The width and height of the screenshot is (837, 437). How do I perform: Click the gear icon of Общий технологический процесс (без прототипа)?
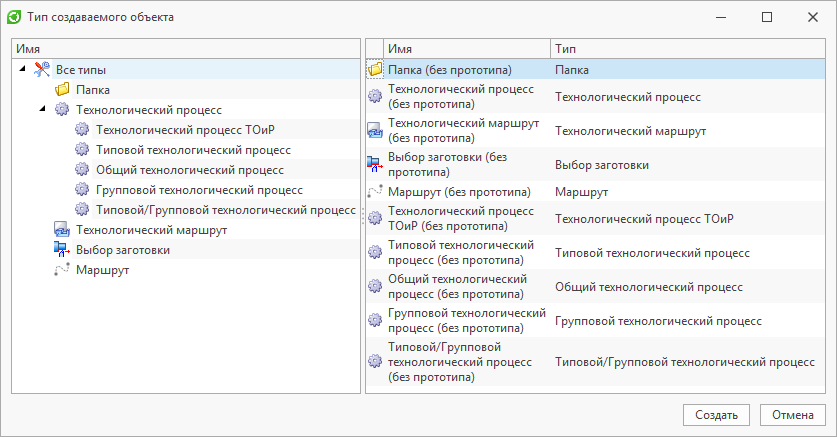tap(375, 286)
